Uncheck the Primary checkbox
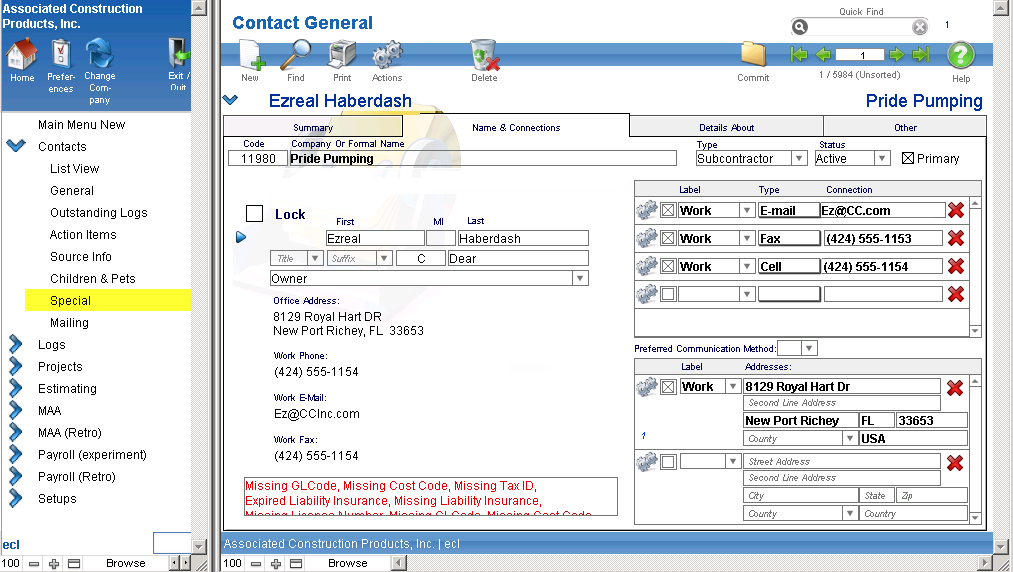Image resolution: width=1013 pixels, height=572 pixels. coord(908,158)
